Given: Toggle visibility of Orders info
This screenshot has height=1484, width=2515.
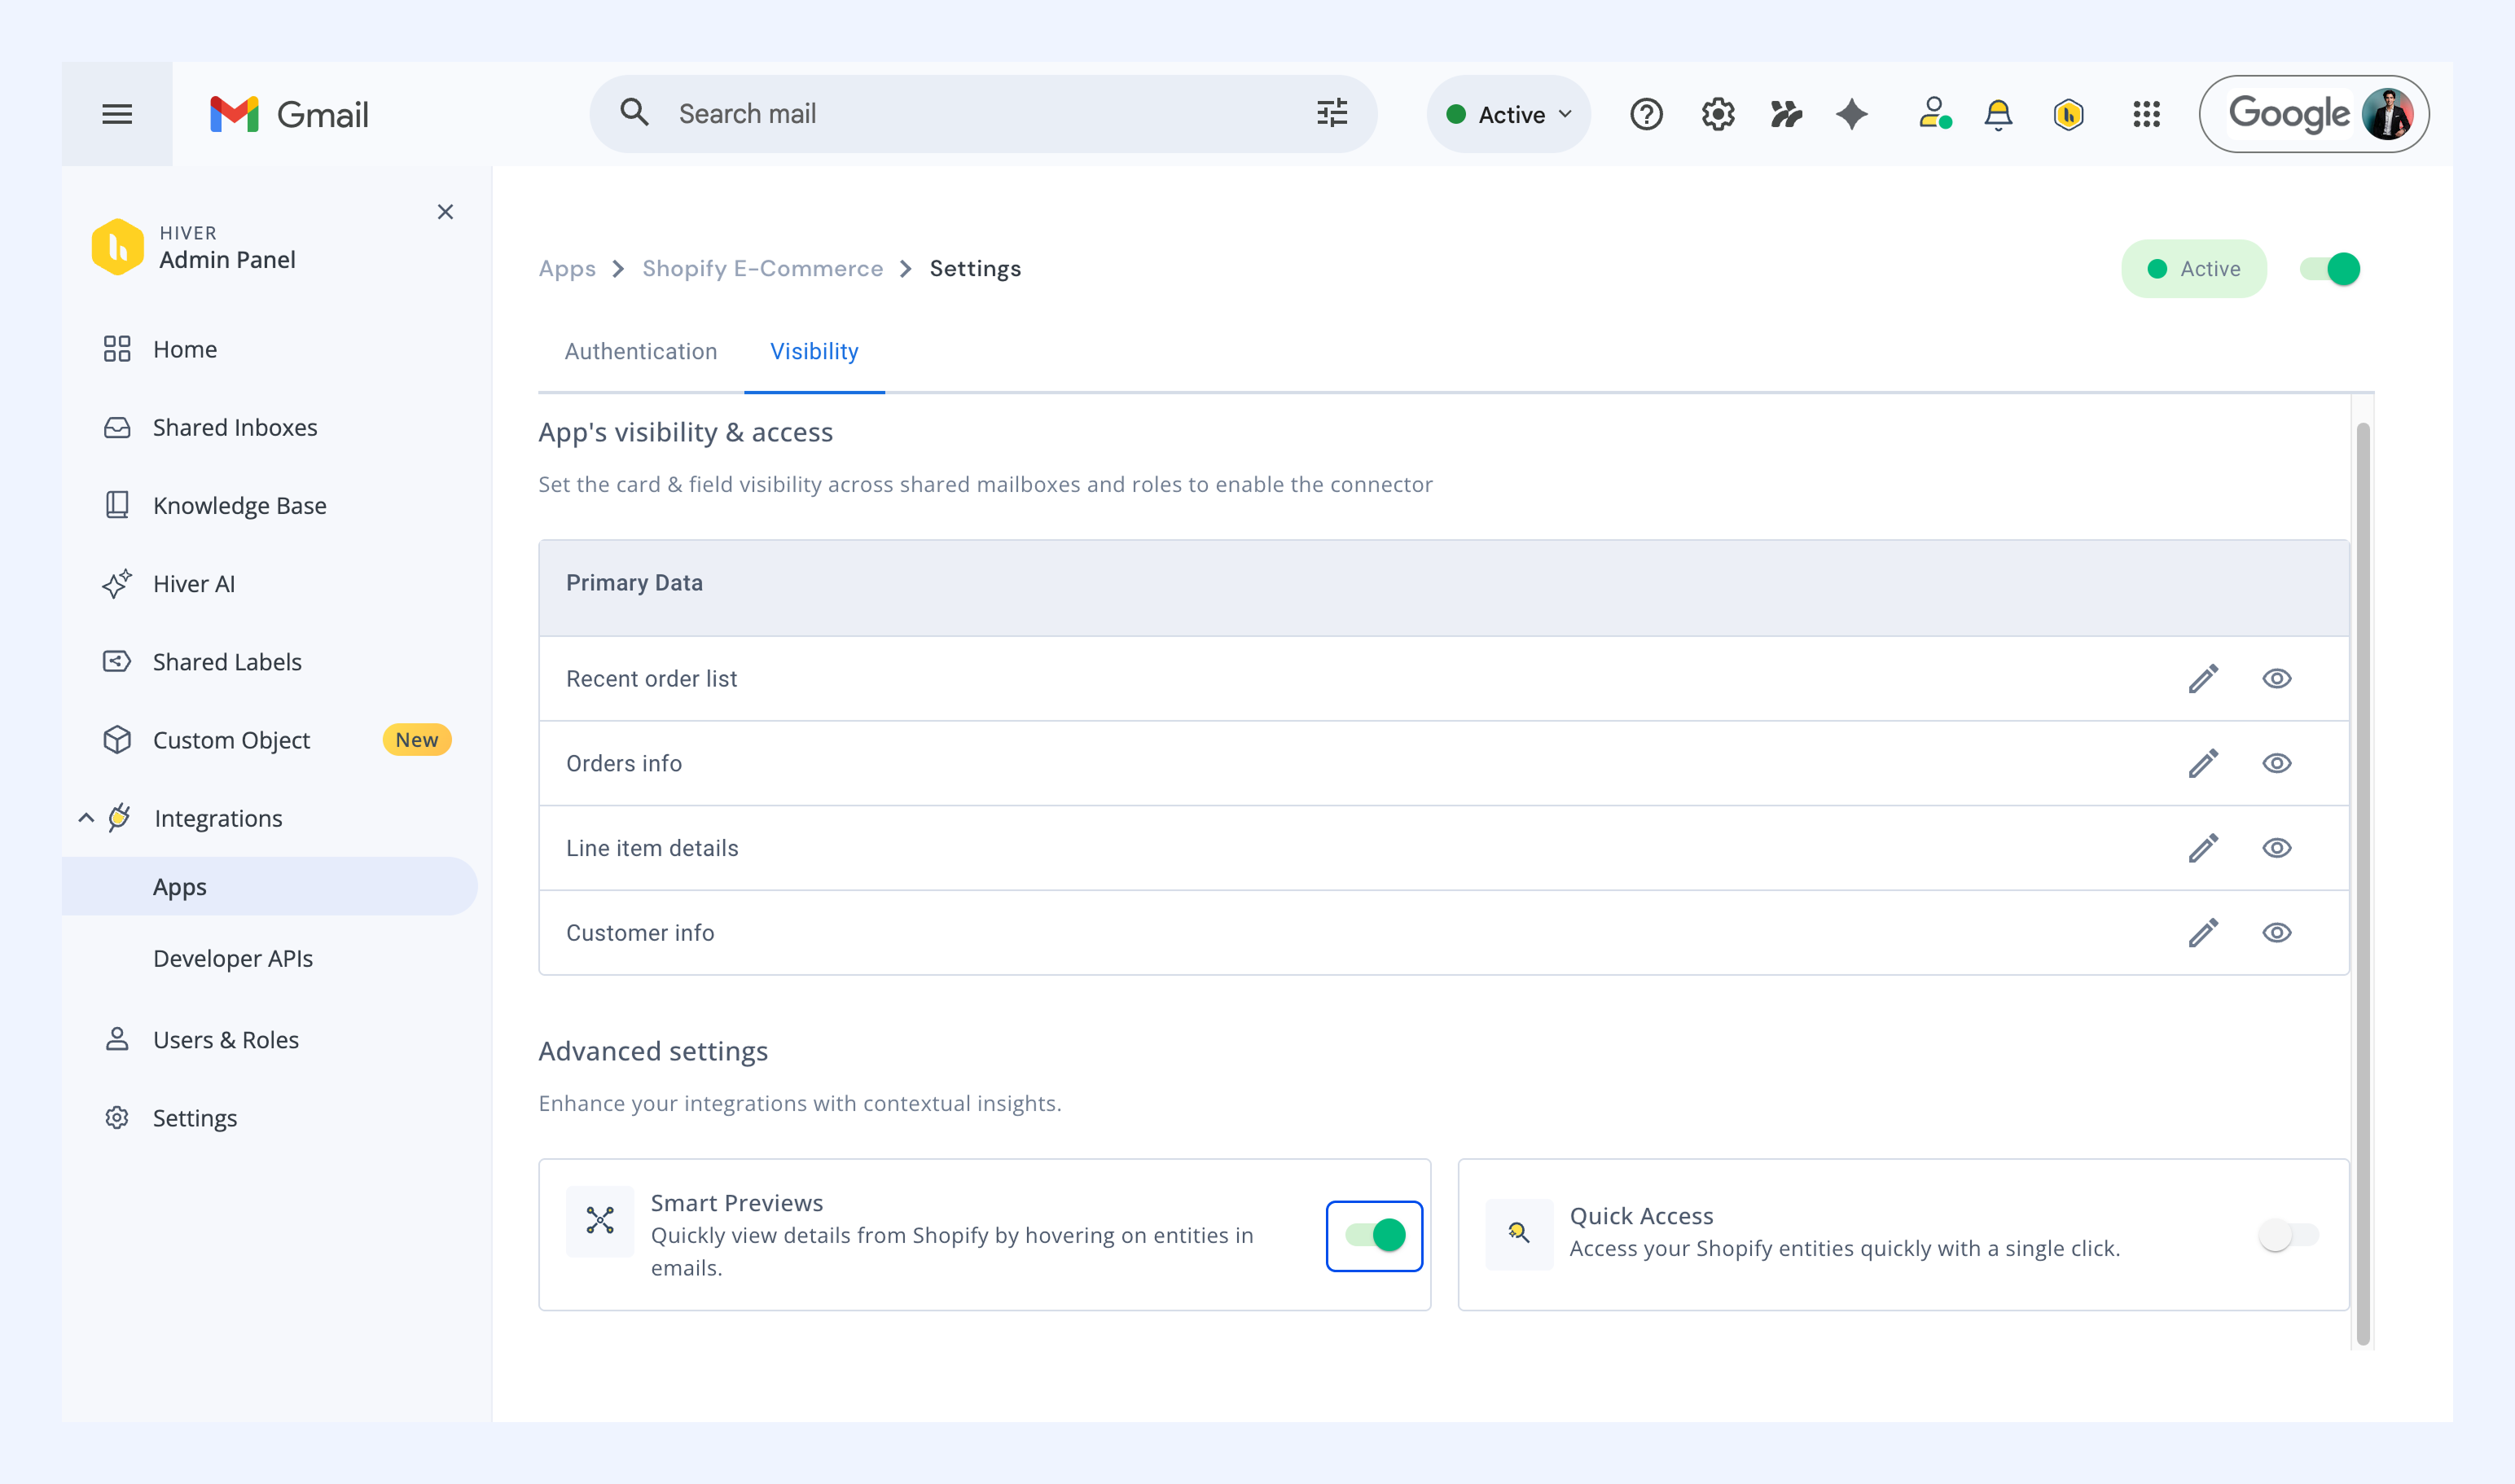Looking at the screenshot, I should [2277, 764].
